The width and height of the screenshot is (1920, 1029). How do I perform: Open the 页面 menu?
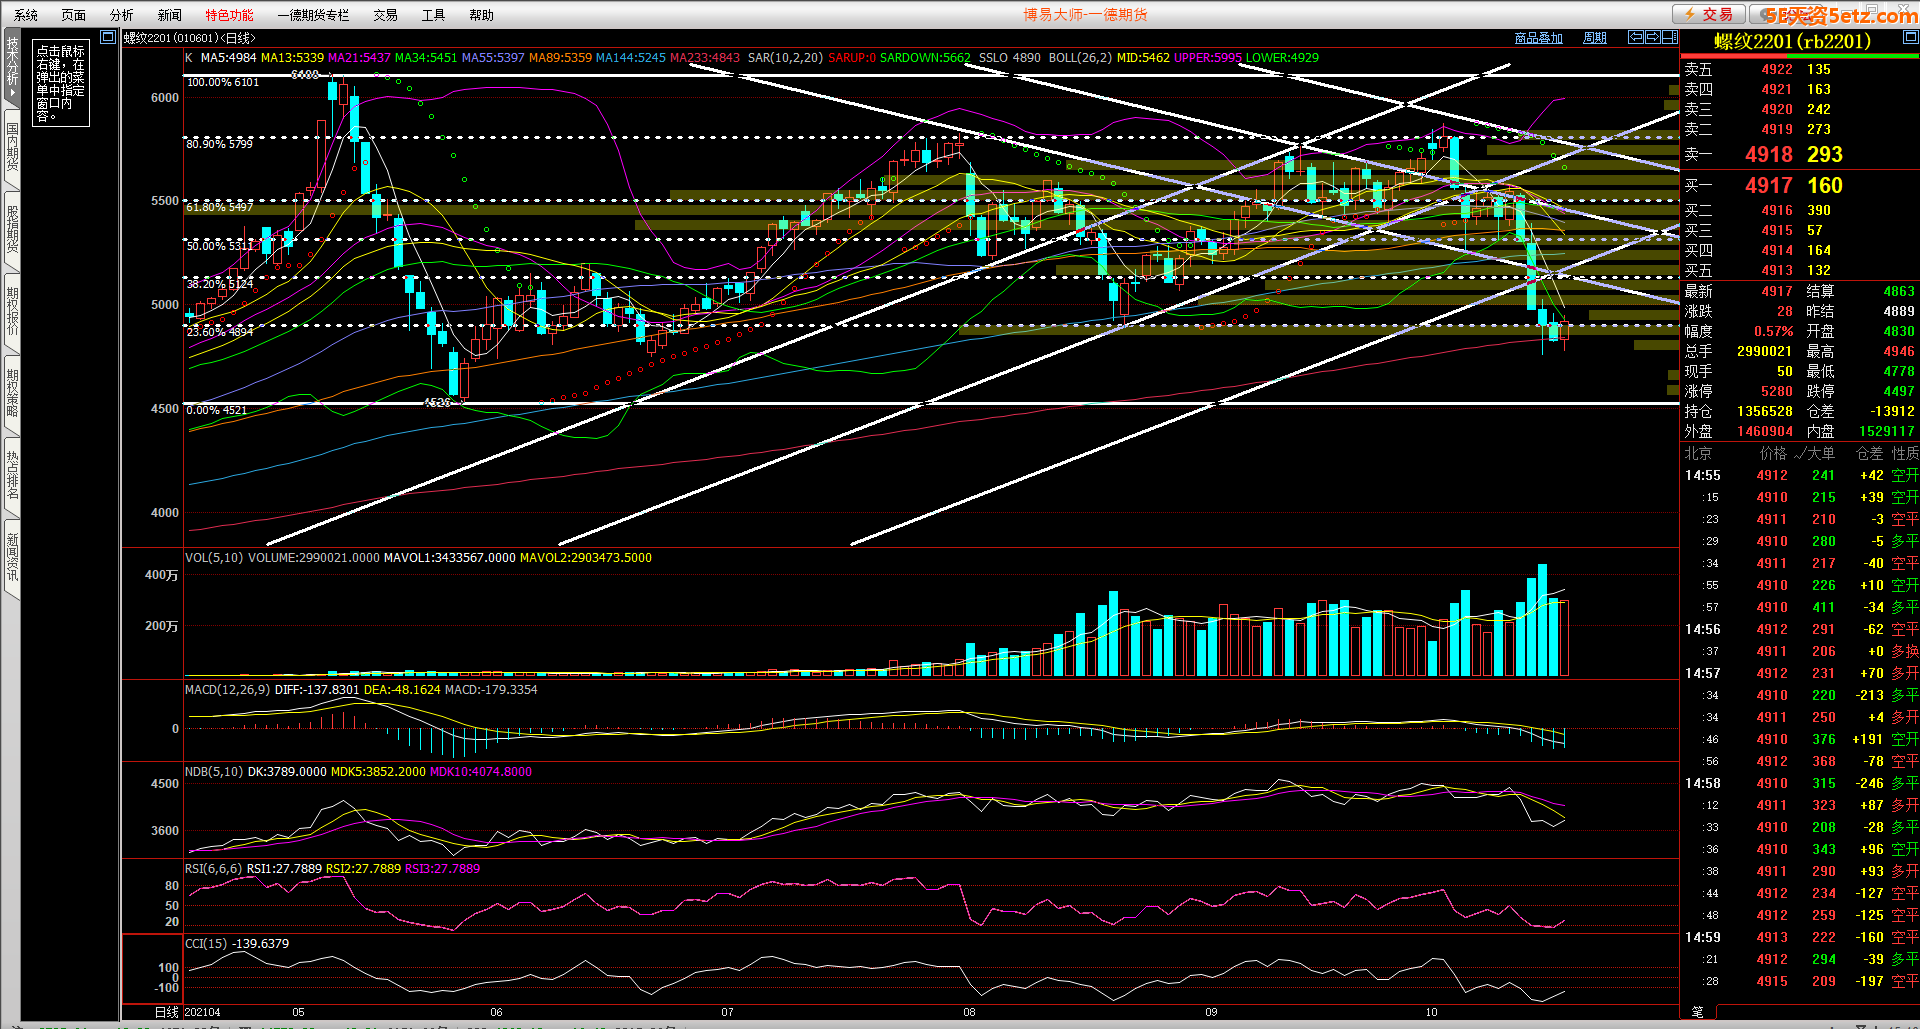(x=73, y=15)
